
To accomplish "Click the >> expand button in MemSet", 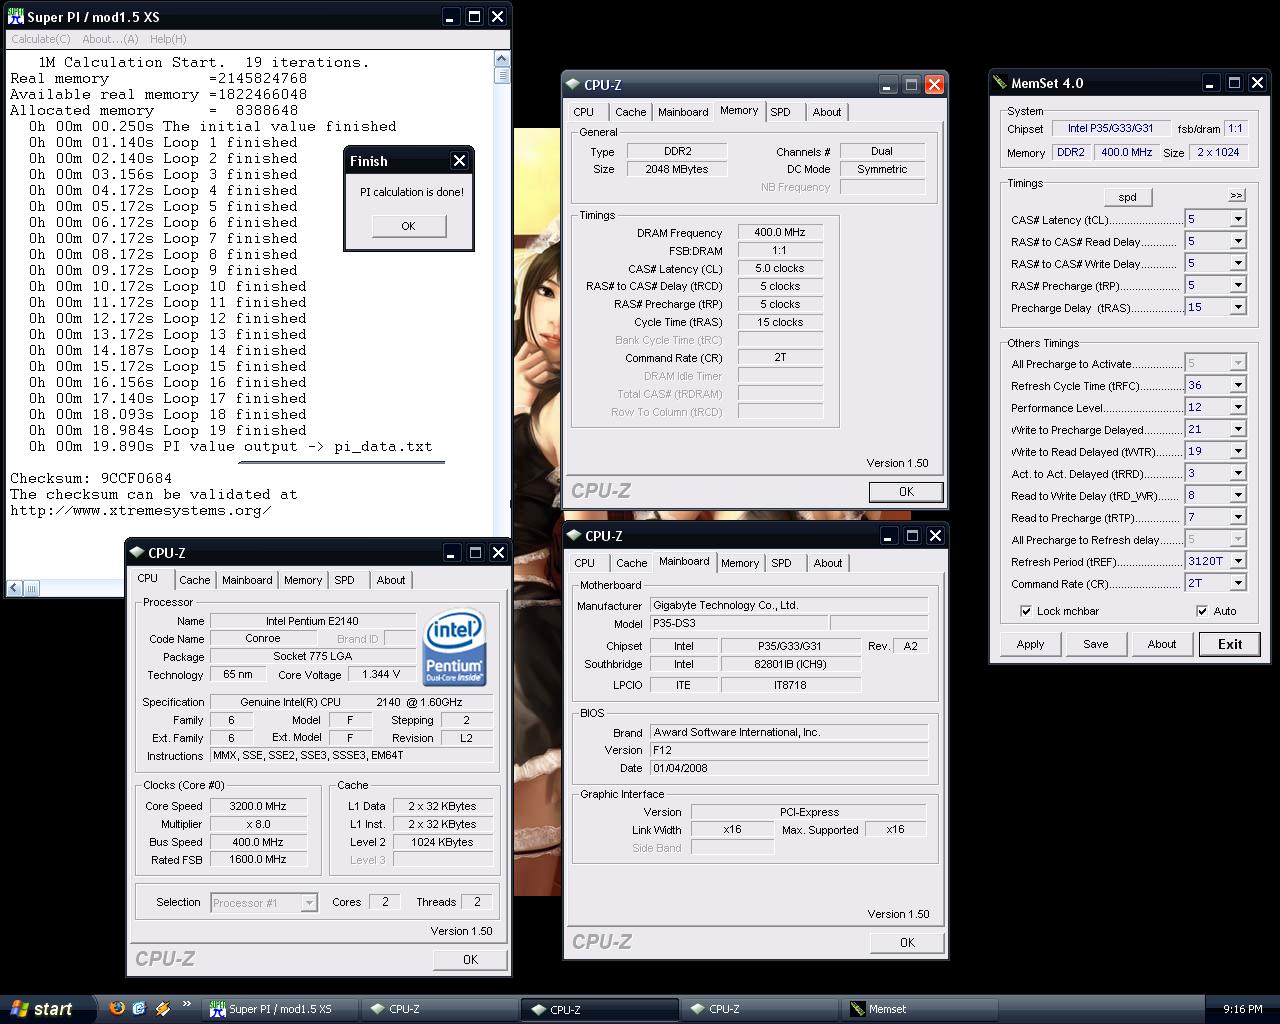I will (1236, 196).
